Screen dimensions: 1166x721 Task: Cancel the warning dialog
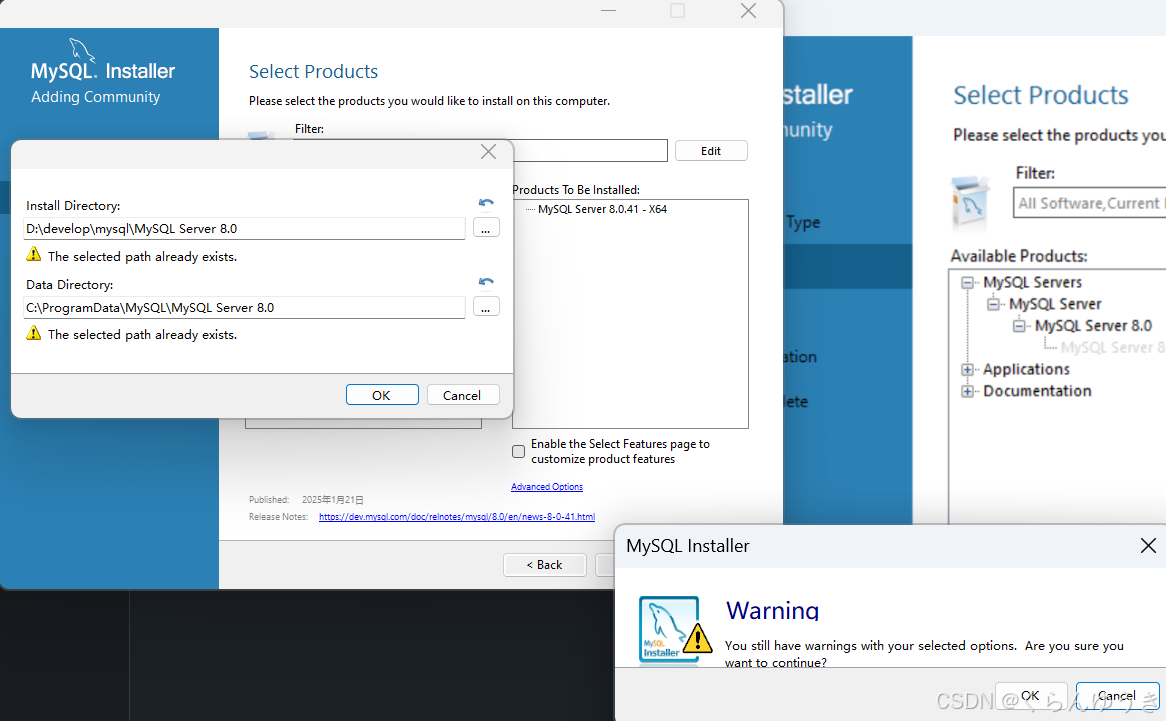click(x=1117, y=696)
